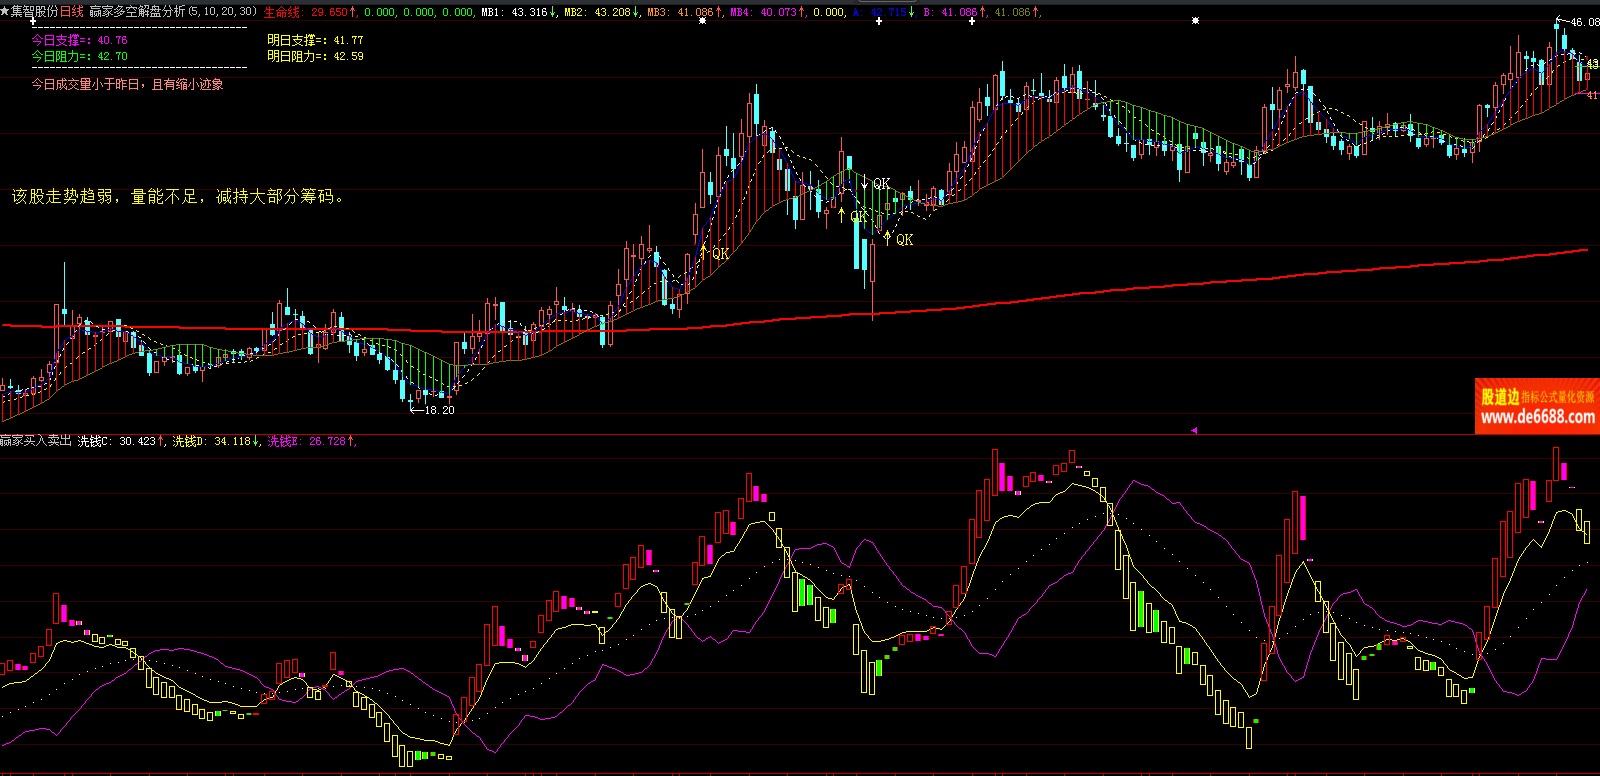This screenshot has height=776, width=1600.
Task: Open the 赢家买入卖出 sub-indicator title
Action: pyautogui.click(x=36, y=441)
